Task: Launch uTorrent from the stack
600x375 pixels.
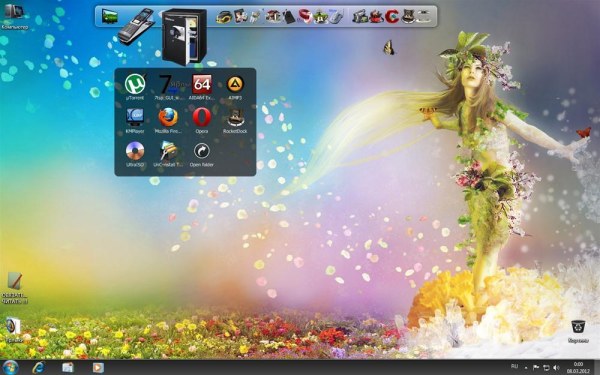Action: [x=135, y=84]
